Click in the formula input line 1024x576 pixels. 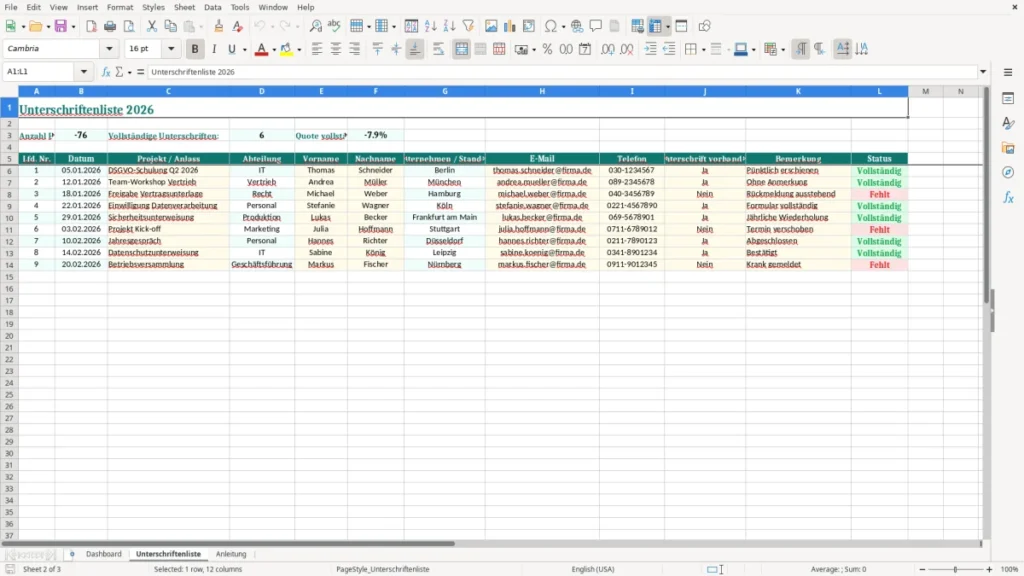[x=562, y=72]
